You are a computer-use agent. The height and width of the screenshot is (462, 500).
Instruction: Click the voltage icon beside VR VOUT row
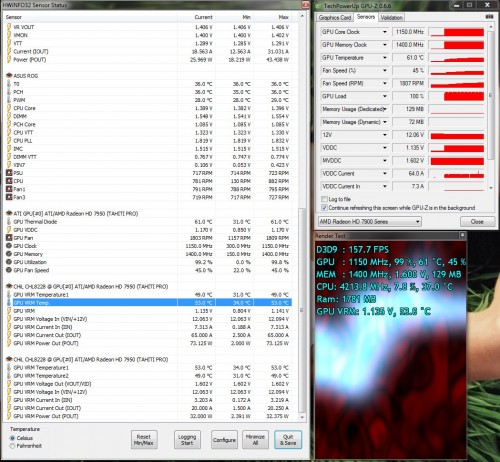9,27
